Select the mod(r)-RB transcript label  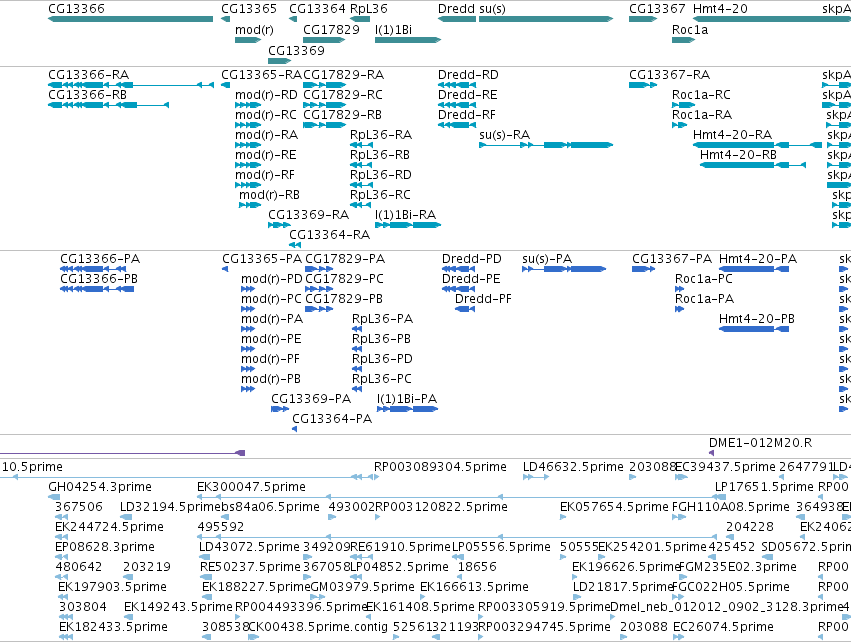pos(269,194)
